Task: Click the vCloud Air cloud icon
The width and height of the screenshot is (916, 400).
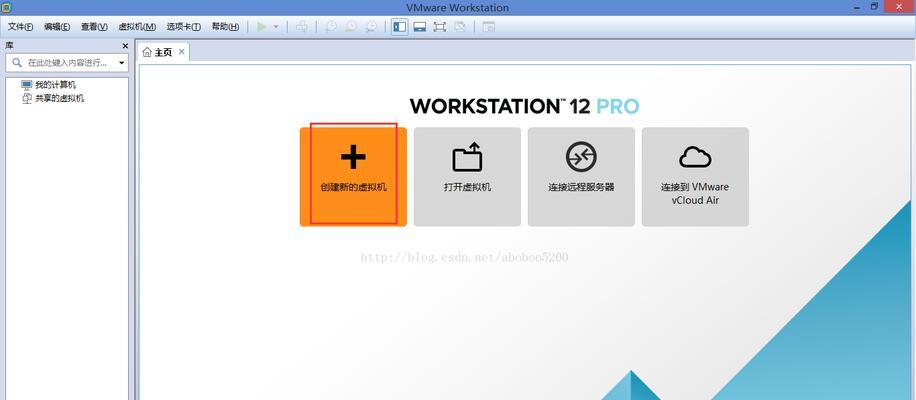Action: pos(695,157)
